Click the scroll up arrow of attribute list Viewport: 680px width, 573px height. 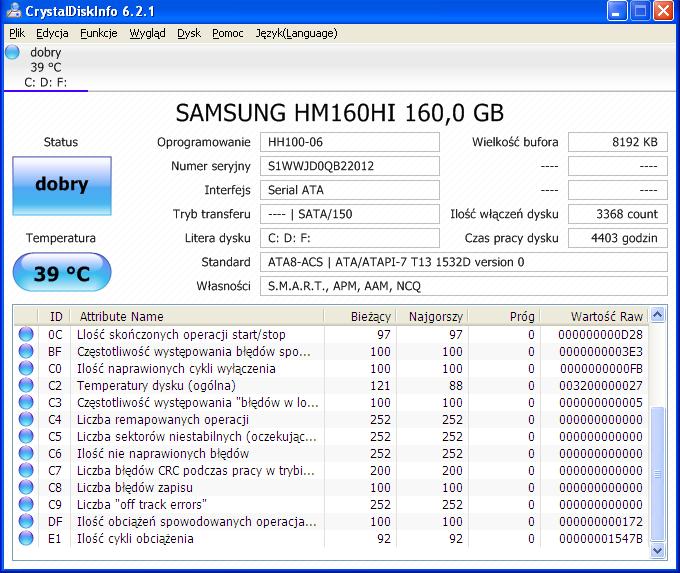pyautogui.click(x=657, y=314)
